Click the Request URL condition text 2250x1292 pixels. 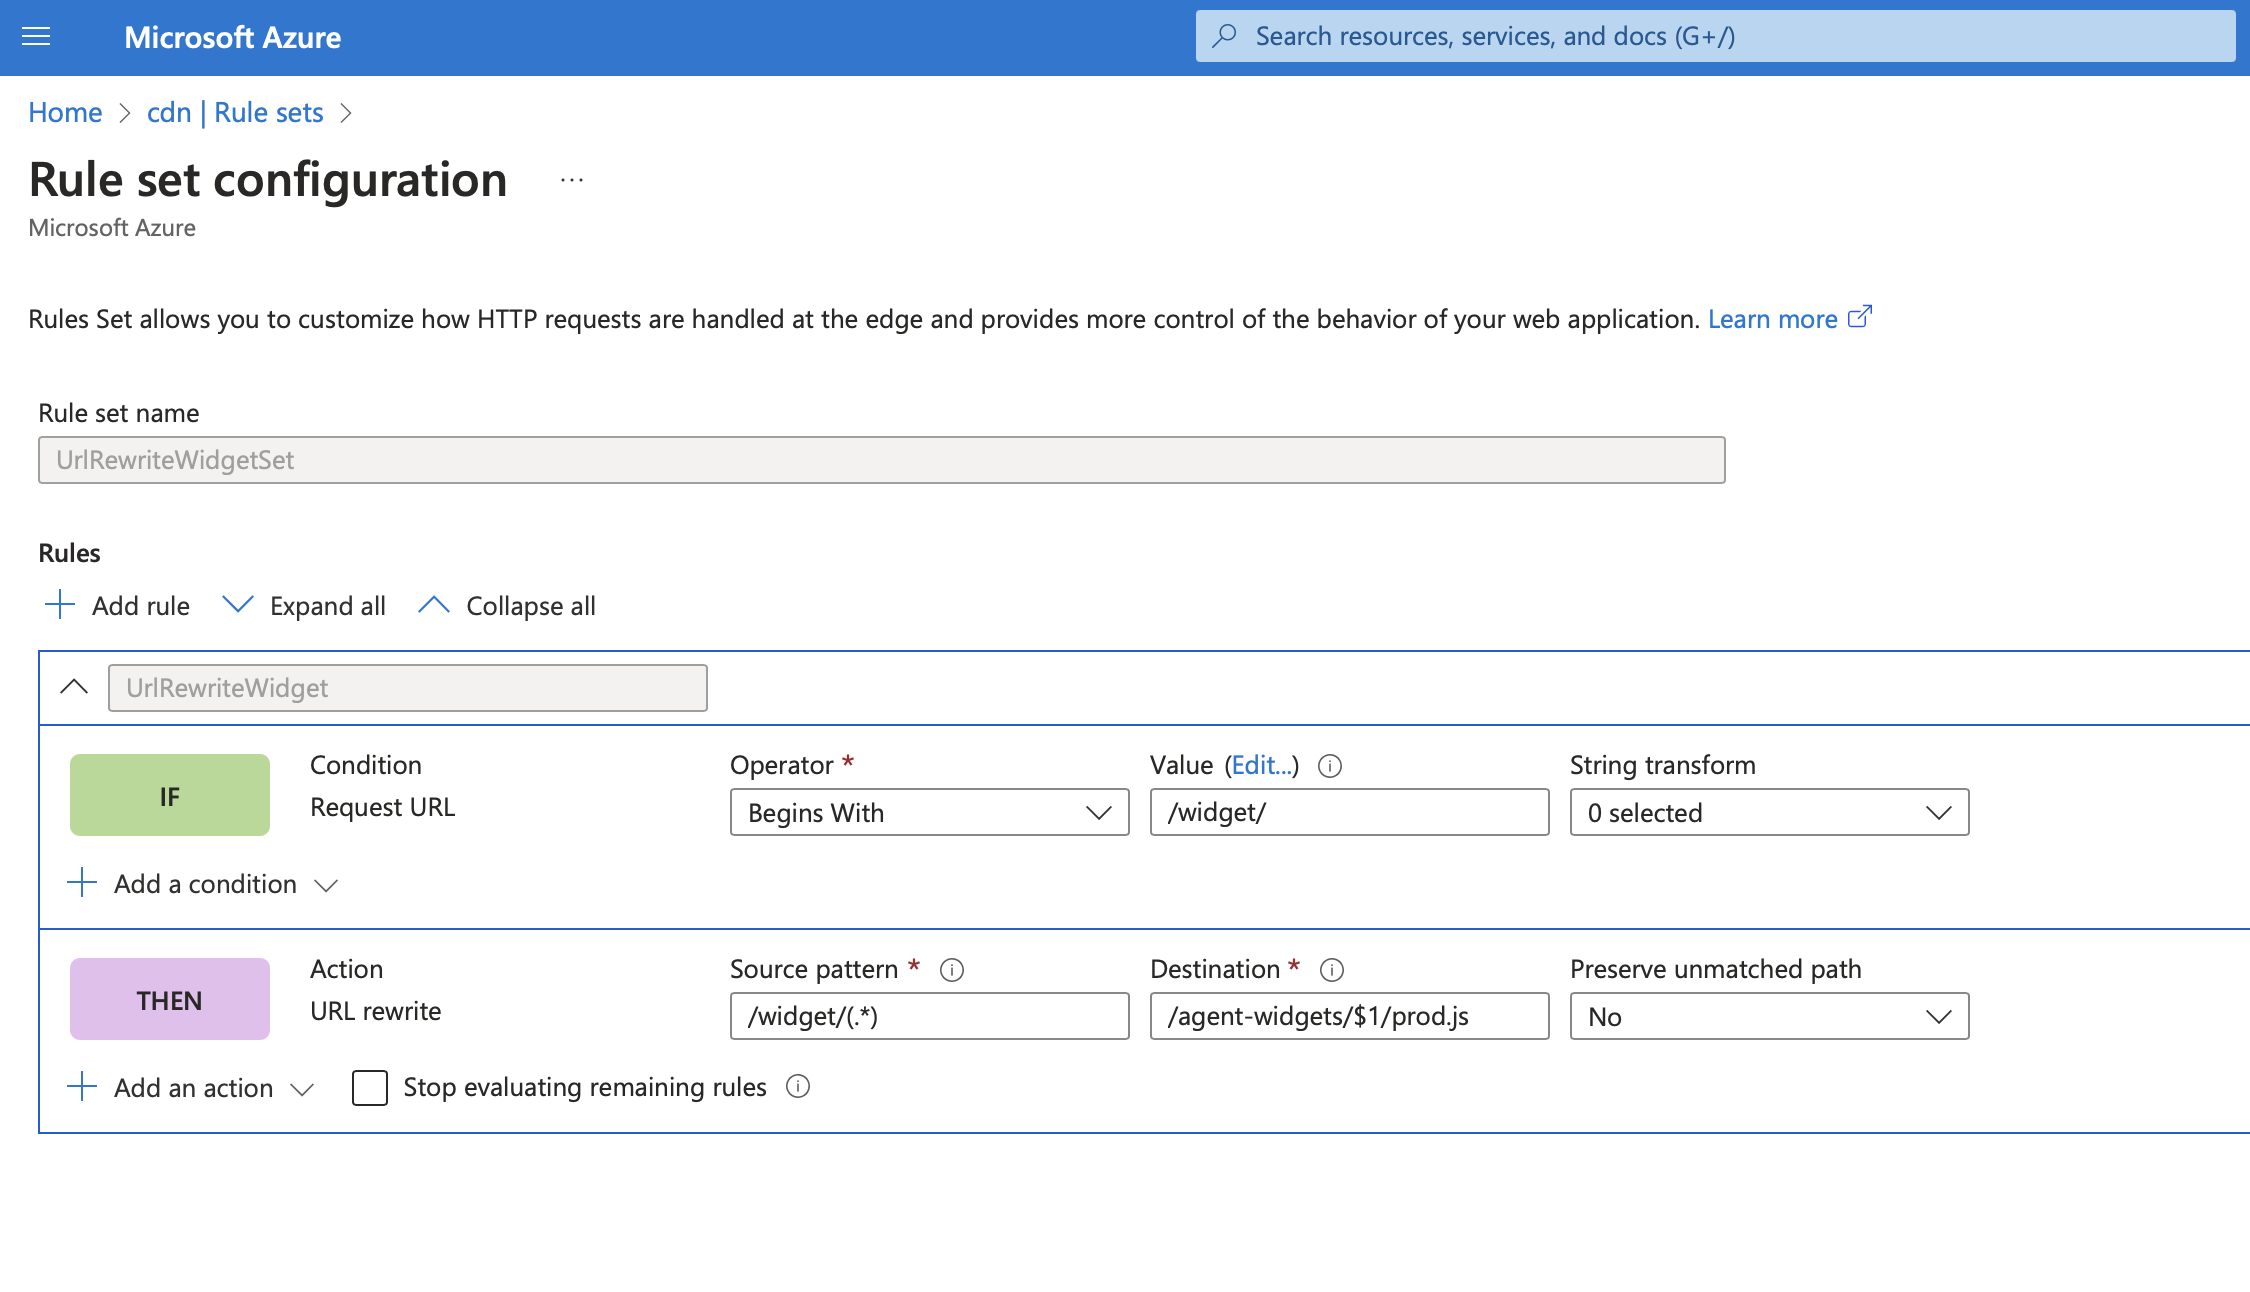pyautogui.click(x=382, y=807)
